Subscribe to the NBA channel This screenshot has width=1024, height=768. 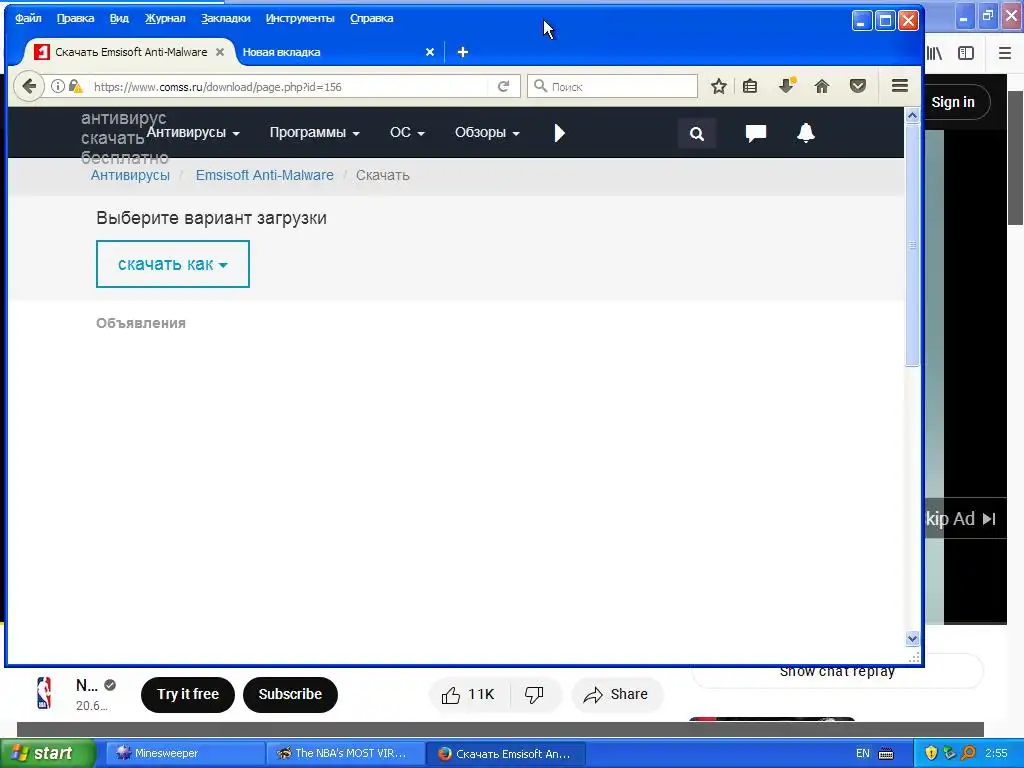290,694
